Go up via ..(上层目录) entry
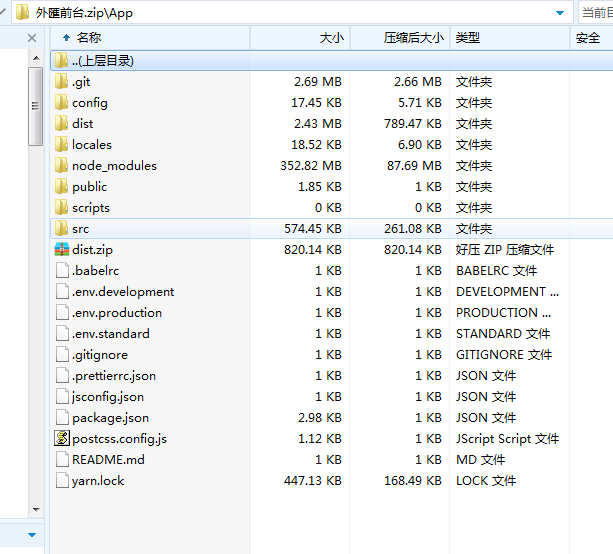Screen dimensions: 613x554 [102, 61]
